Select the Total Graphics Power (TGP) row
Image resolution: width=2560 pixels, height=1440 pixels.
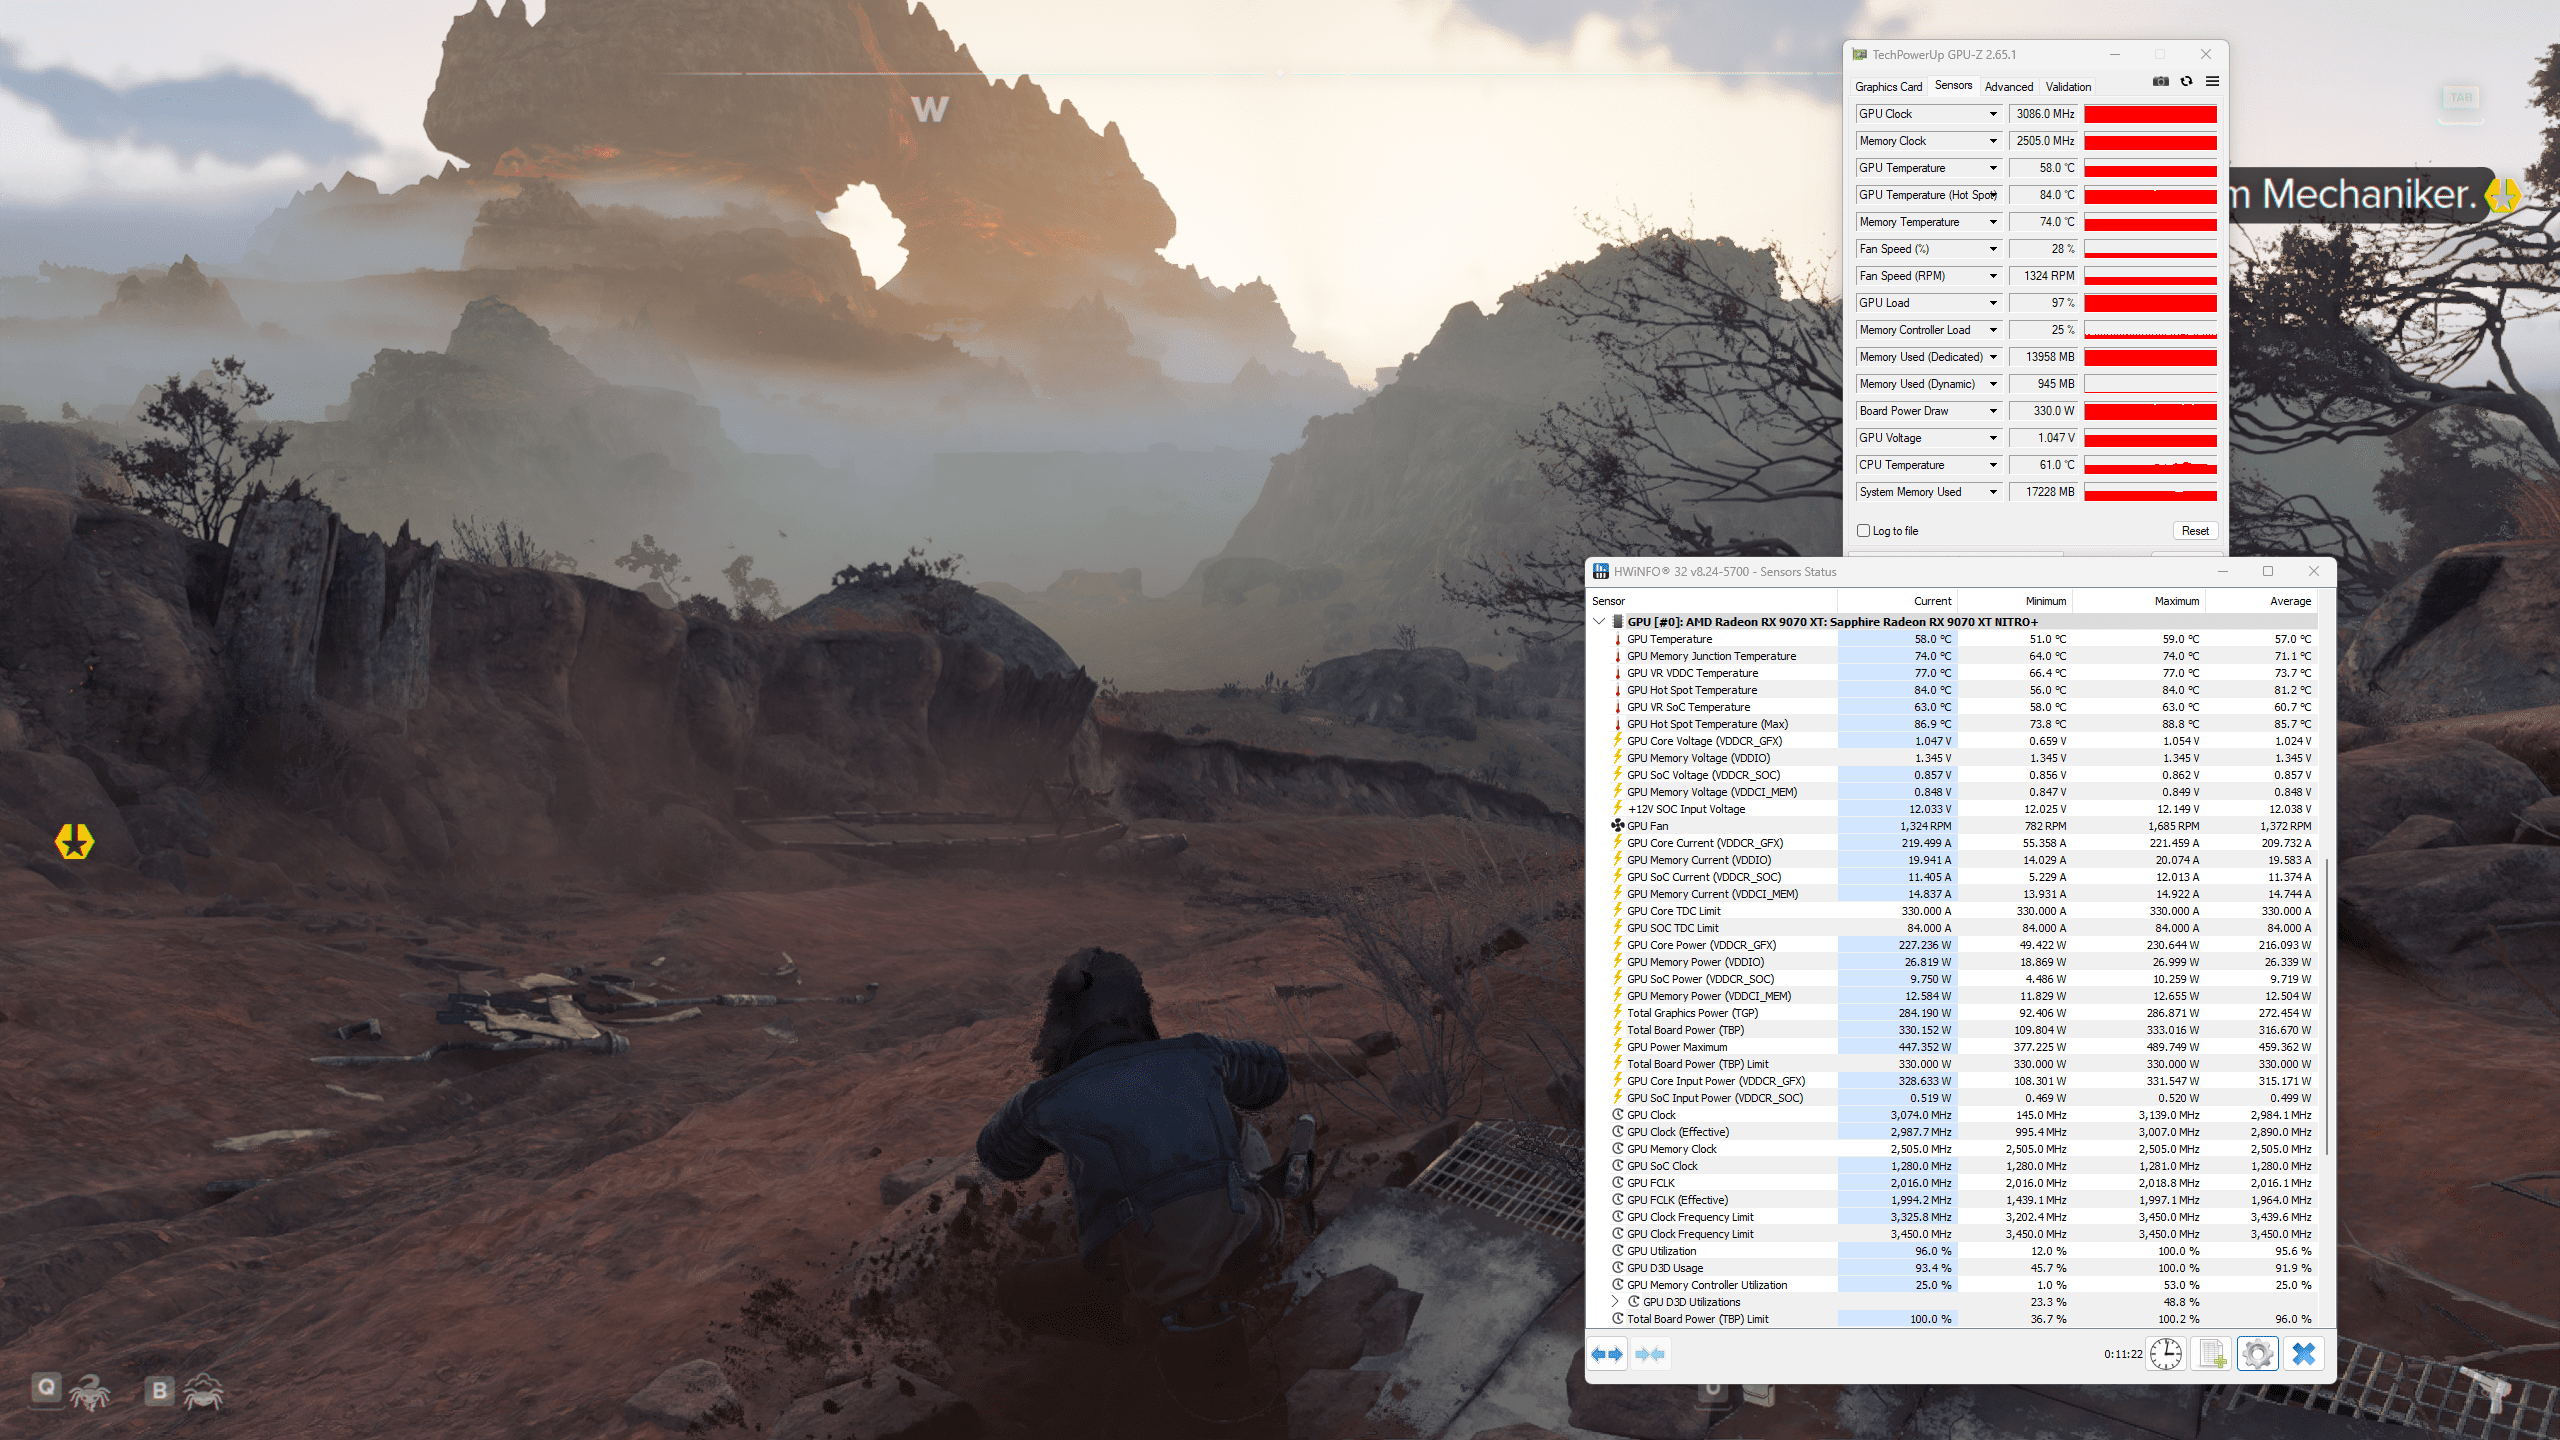point(1953,1013)
